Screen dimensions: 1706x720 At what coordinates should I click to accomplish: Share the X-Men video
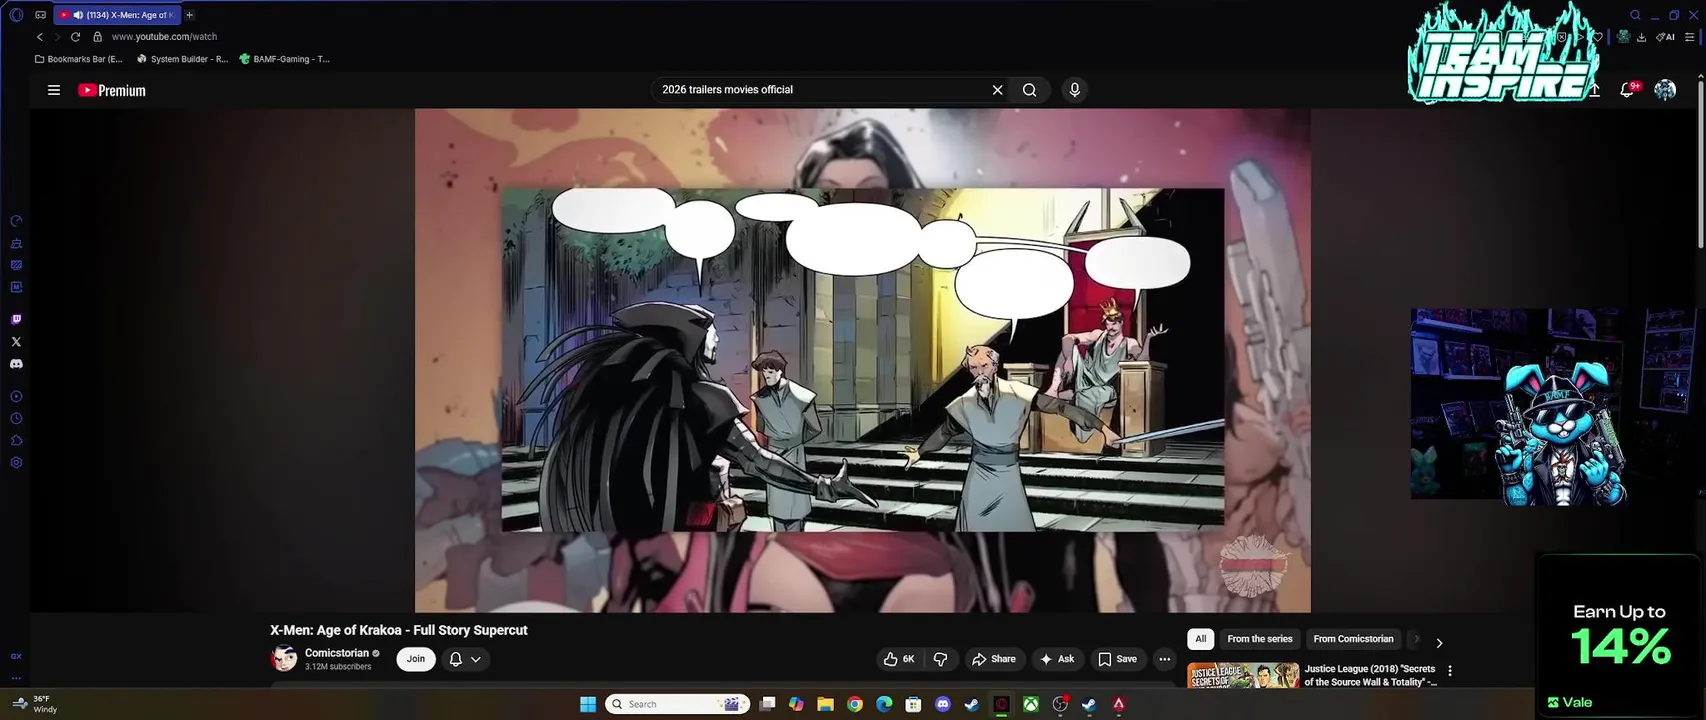[994, 659]
